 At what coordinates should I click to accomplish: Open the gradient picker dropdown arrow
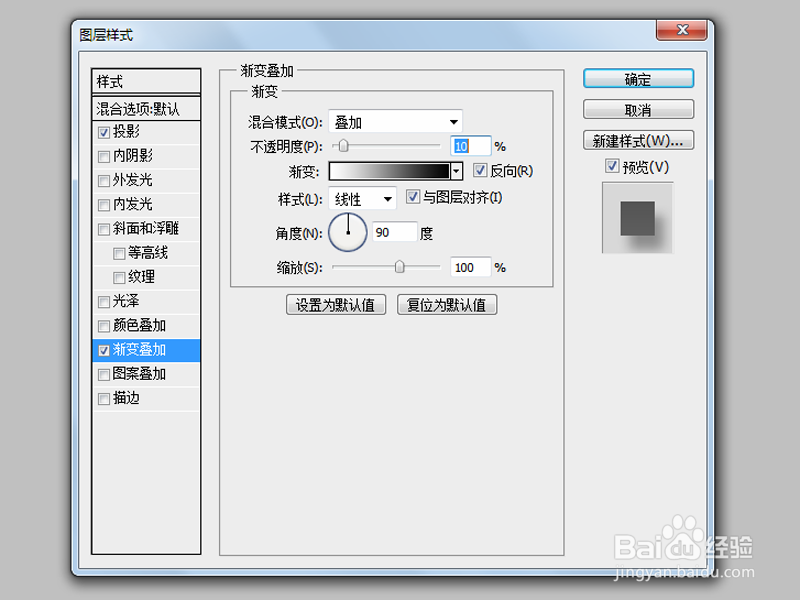pyautogui.click(x=455, y=170)
